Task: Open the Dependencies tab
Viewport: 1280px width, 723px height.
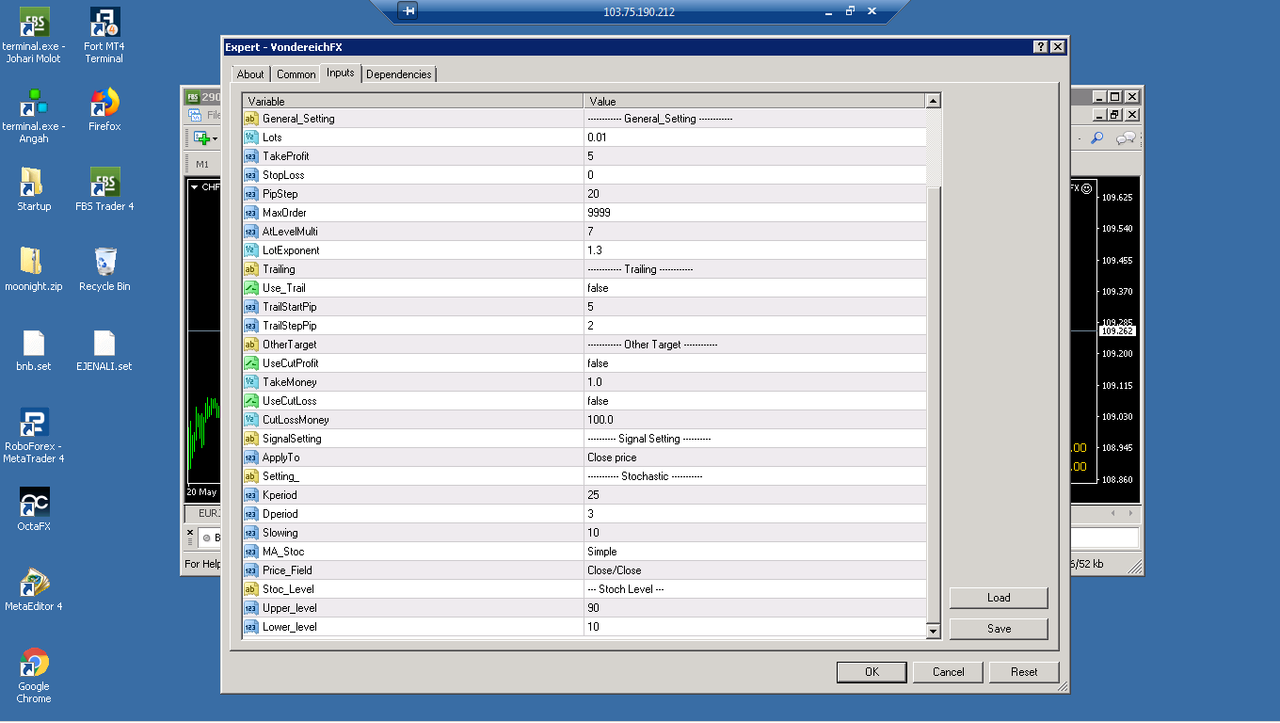Action: coord(398,74)
